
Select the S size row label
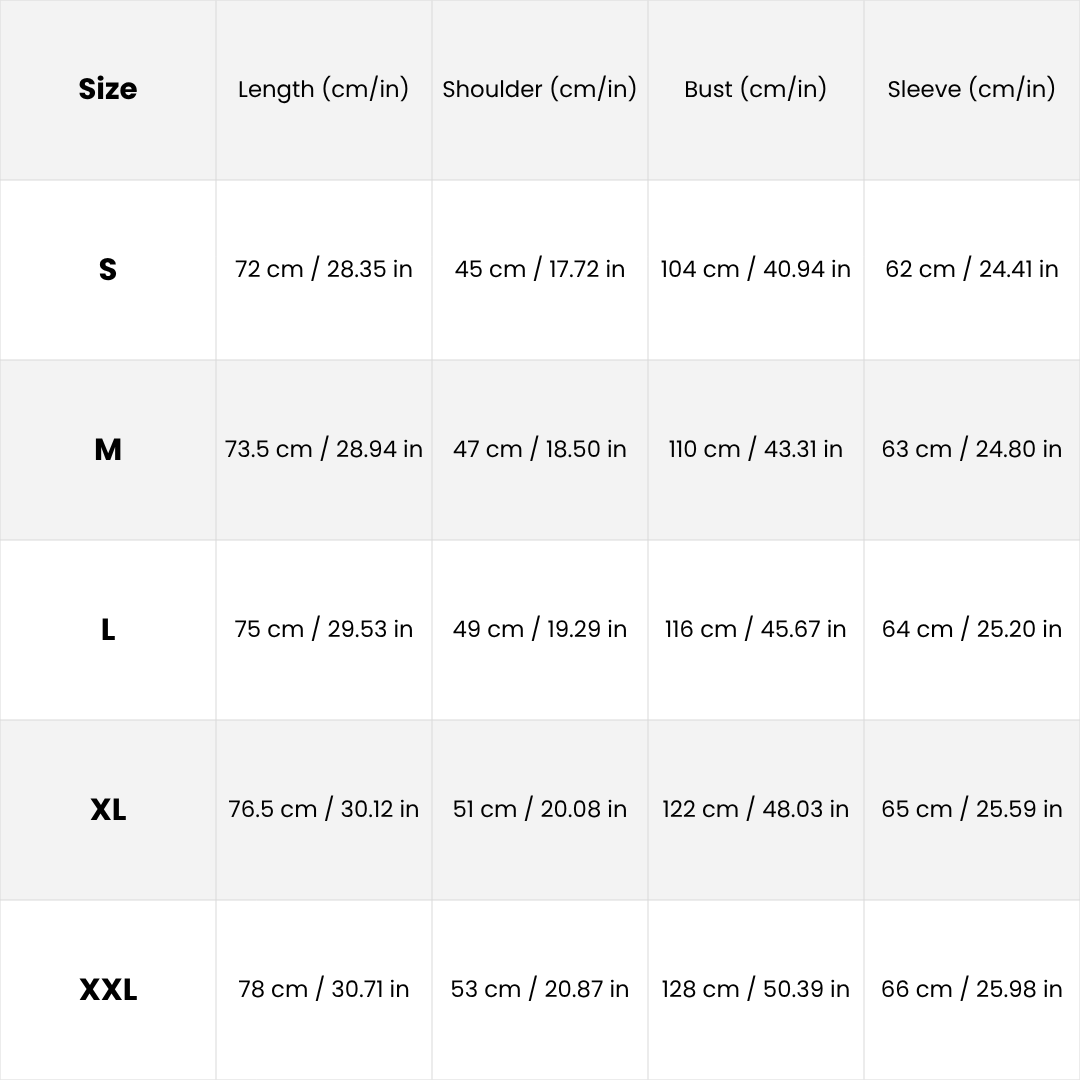108,269
